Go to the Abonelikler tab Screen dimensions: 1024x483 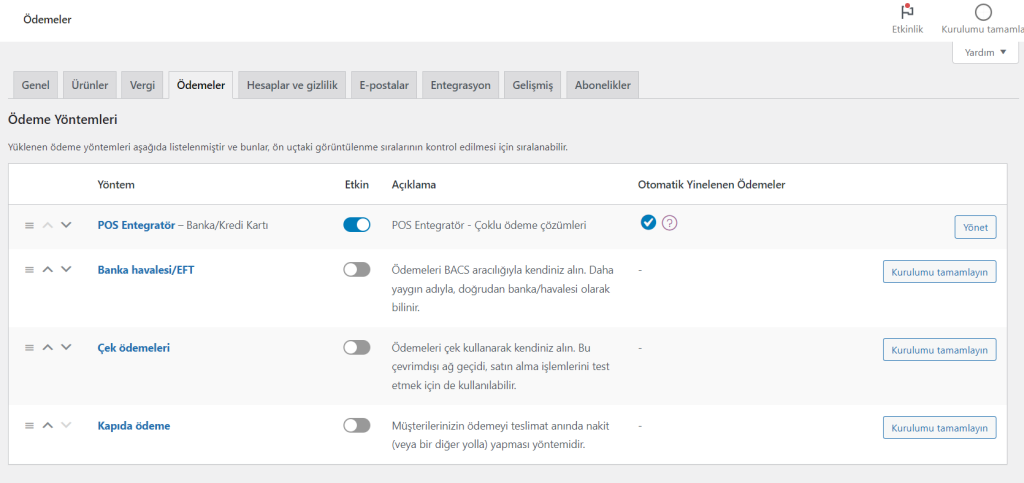(602, 85)
